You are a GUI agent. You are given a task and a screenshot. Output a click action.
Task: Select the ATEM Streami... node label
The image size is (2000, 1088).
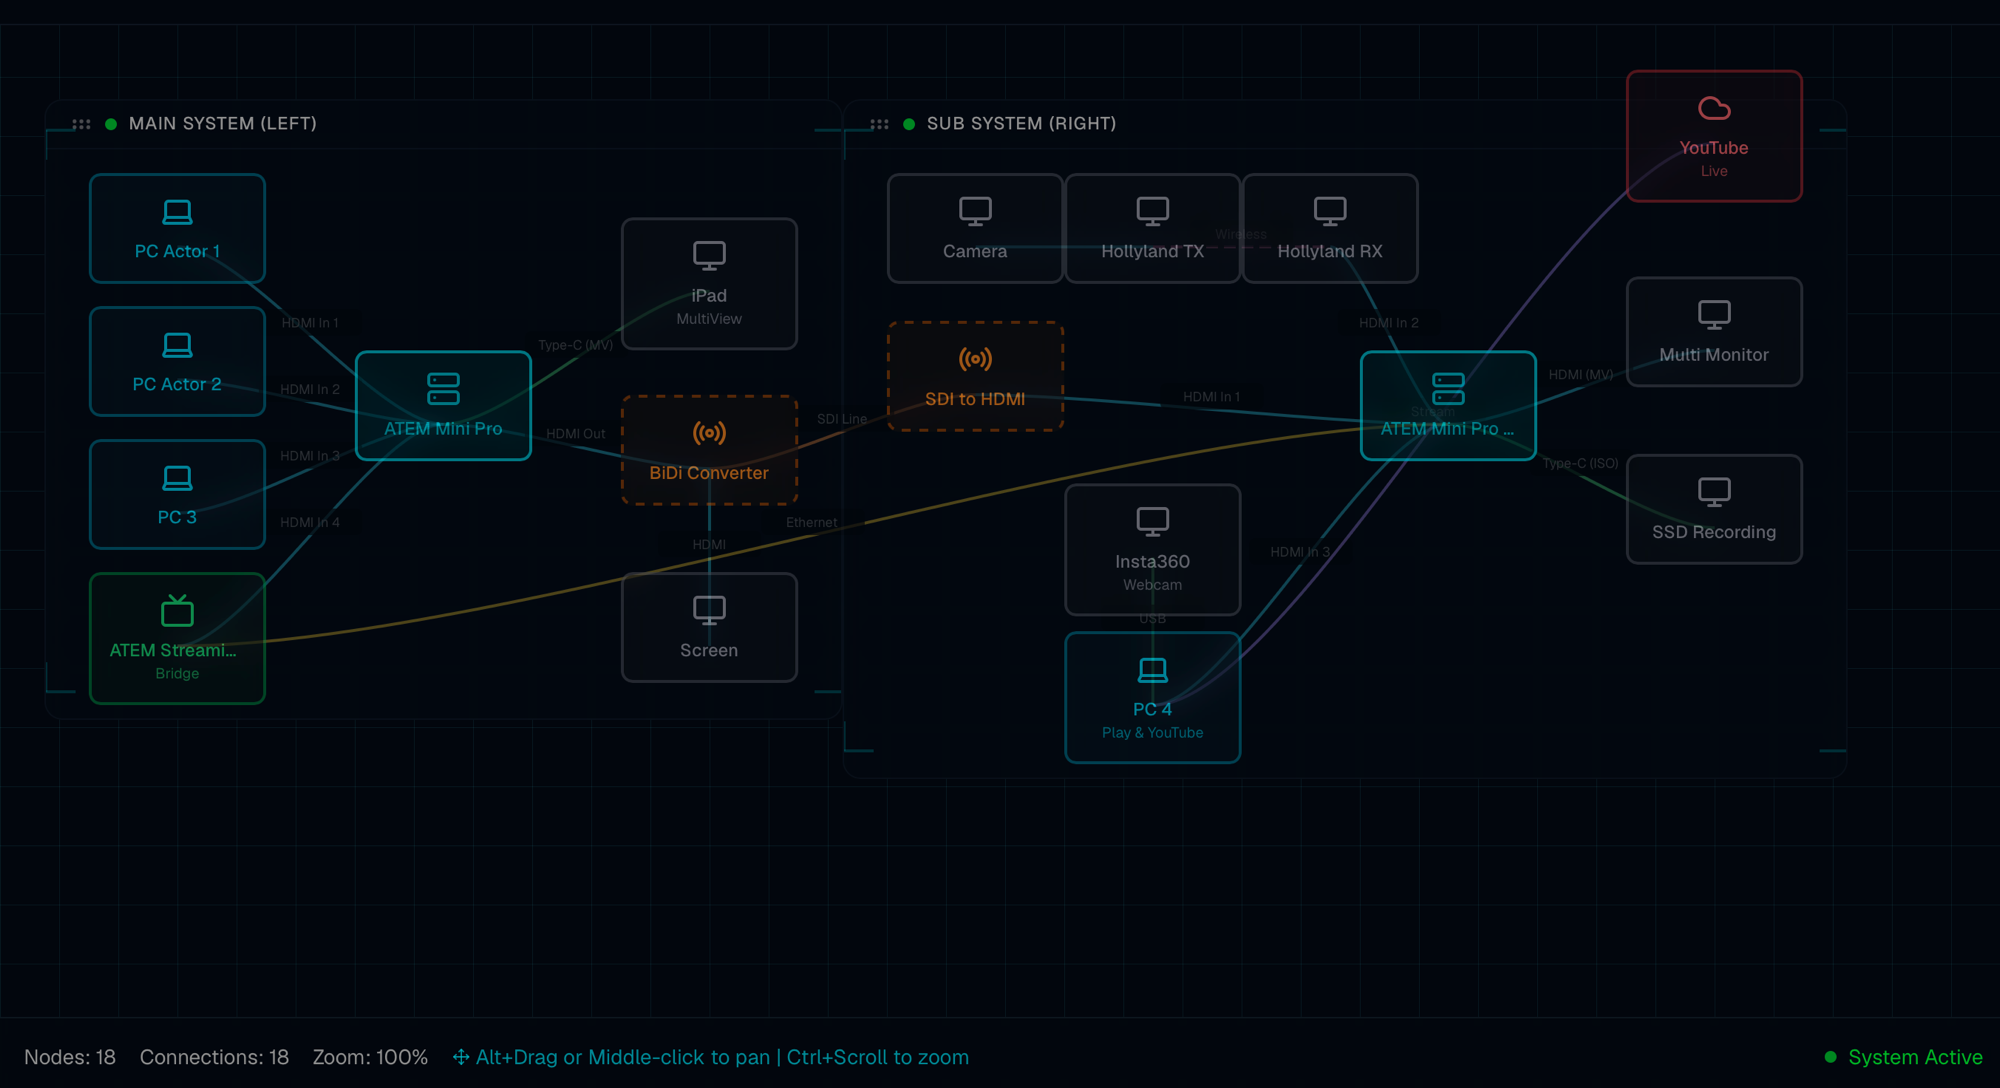(173, 650)
